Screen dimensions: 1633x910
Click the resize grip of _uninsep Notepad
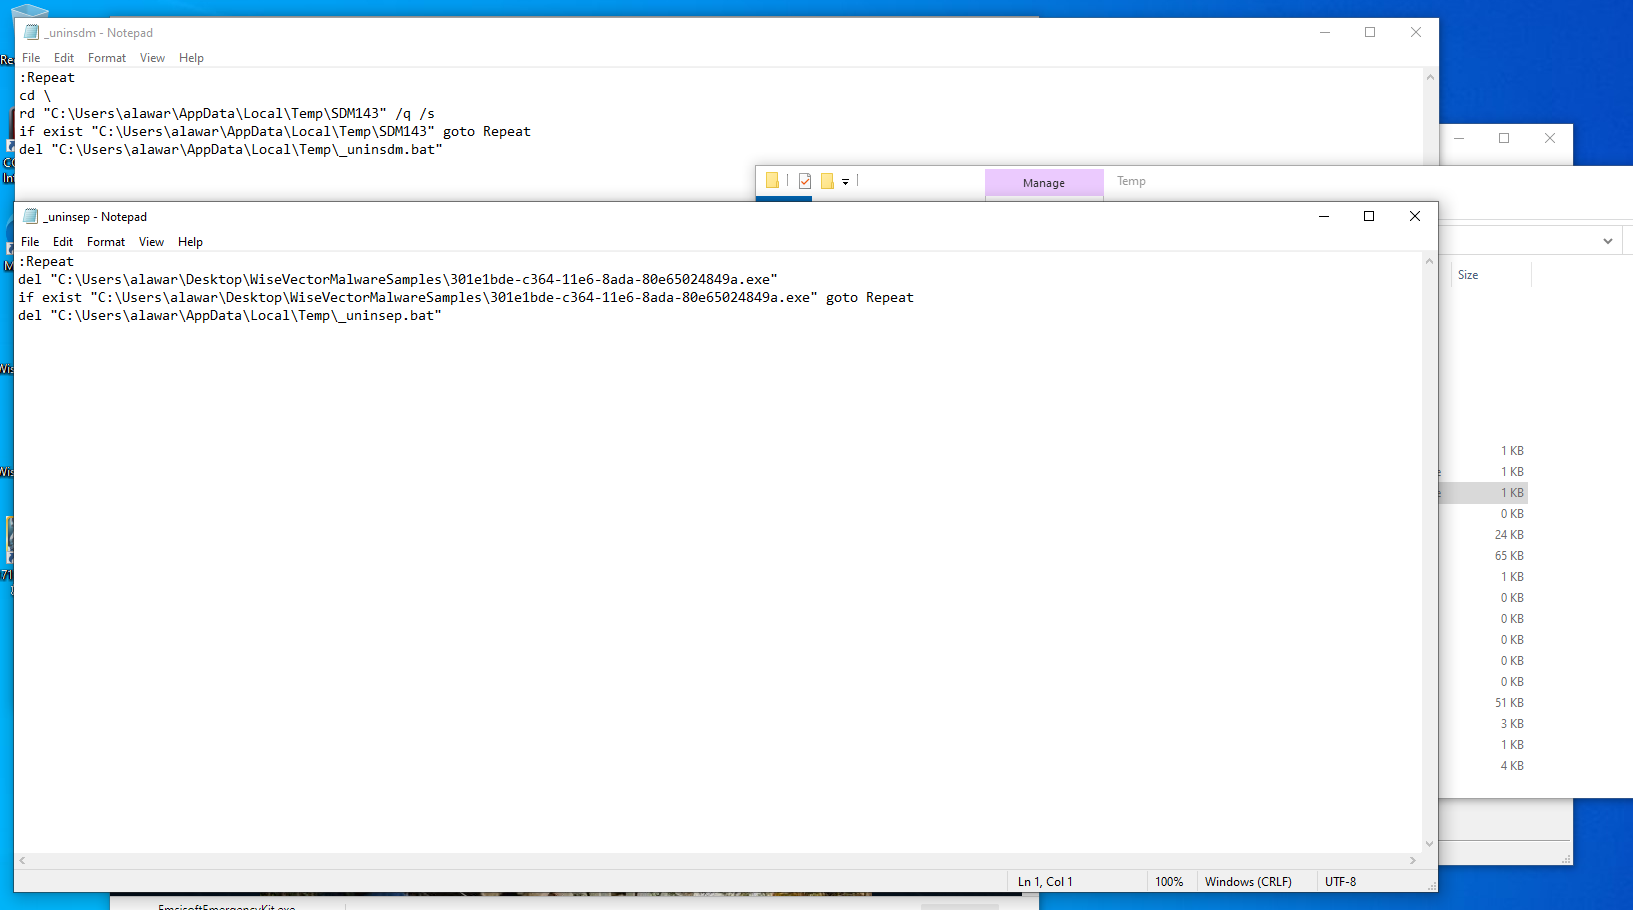(1432, 886)
